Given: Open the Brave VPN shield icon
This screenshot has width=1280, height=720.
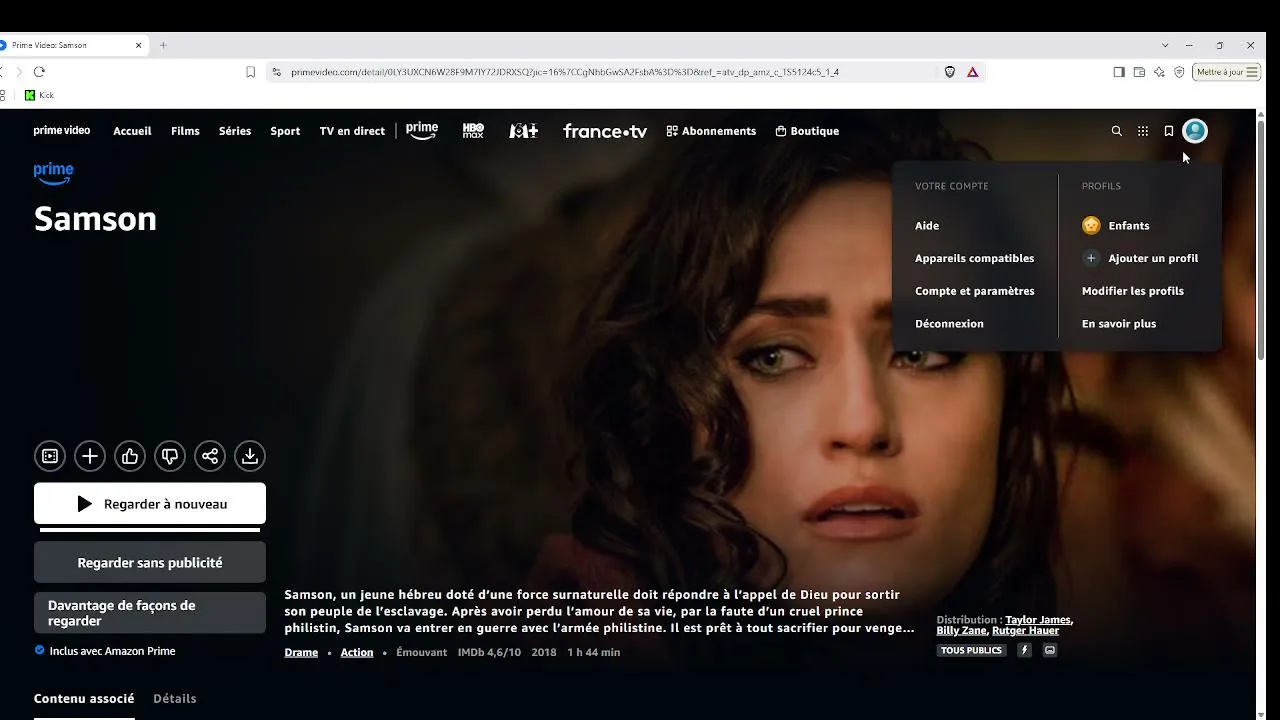Looking at the screenshot, I should click(x=1179, y=72).
